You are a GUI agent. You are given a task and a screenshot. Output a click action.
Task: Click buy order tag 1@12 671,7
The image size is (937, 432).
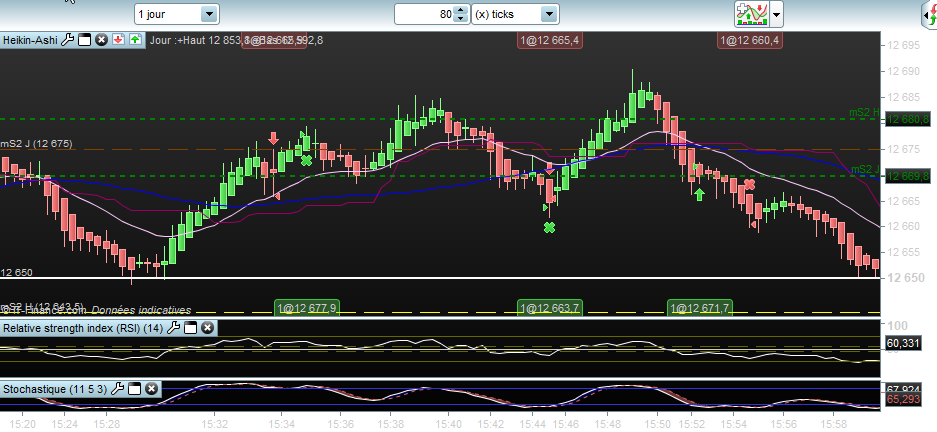pyautogui.click(x=700, y=308)
